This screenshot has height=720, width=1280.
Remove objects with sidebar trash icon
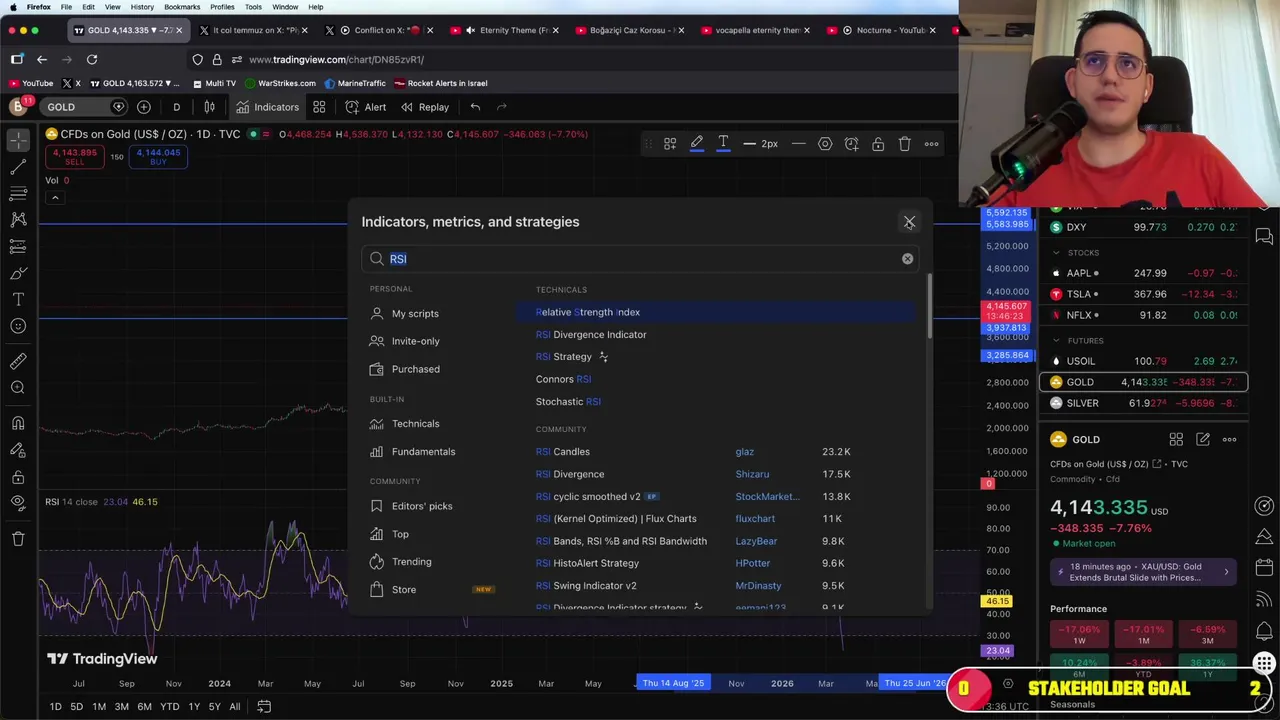tap(18, 539)
